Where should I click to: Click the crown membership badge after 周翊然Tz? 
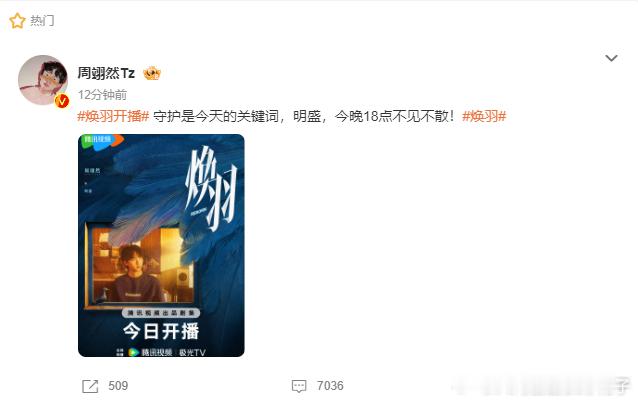(x=152, y=73)
